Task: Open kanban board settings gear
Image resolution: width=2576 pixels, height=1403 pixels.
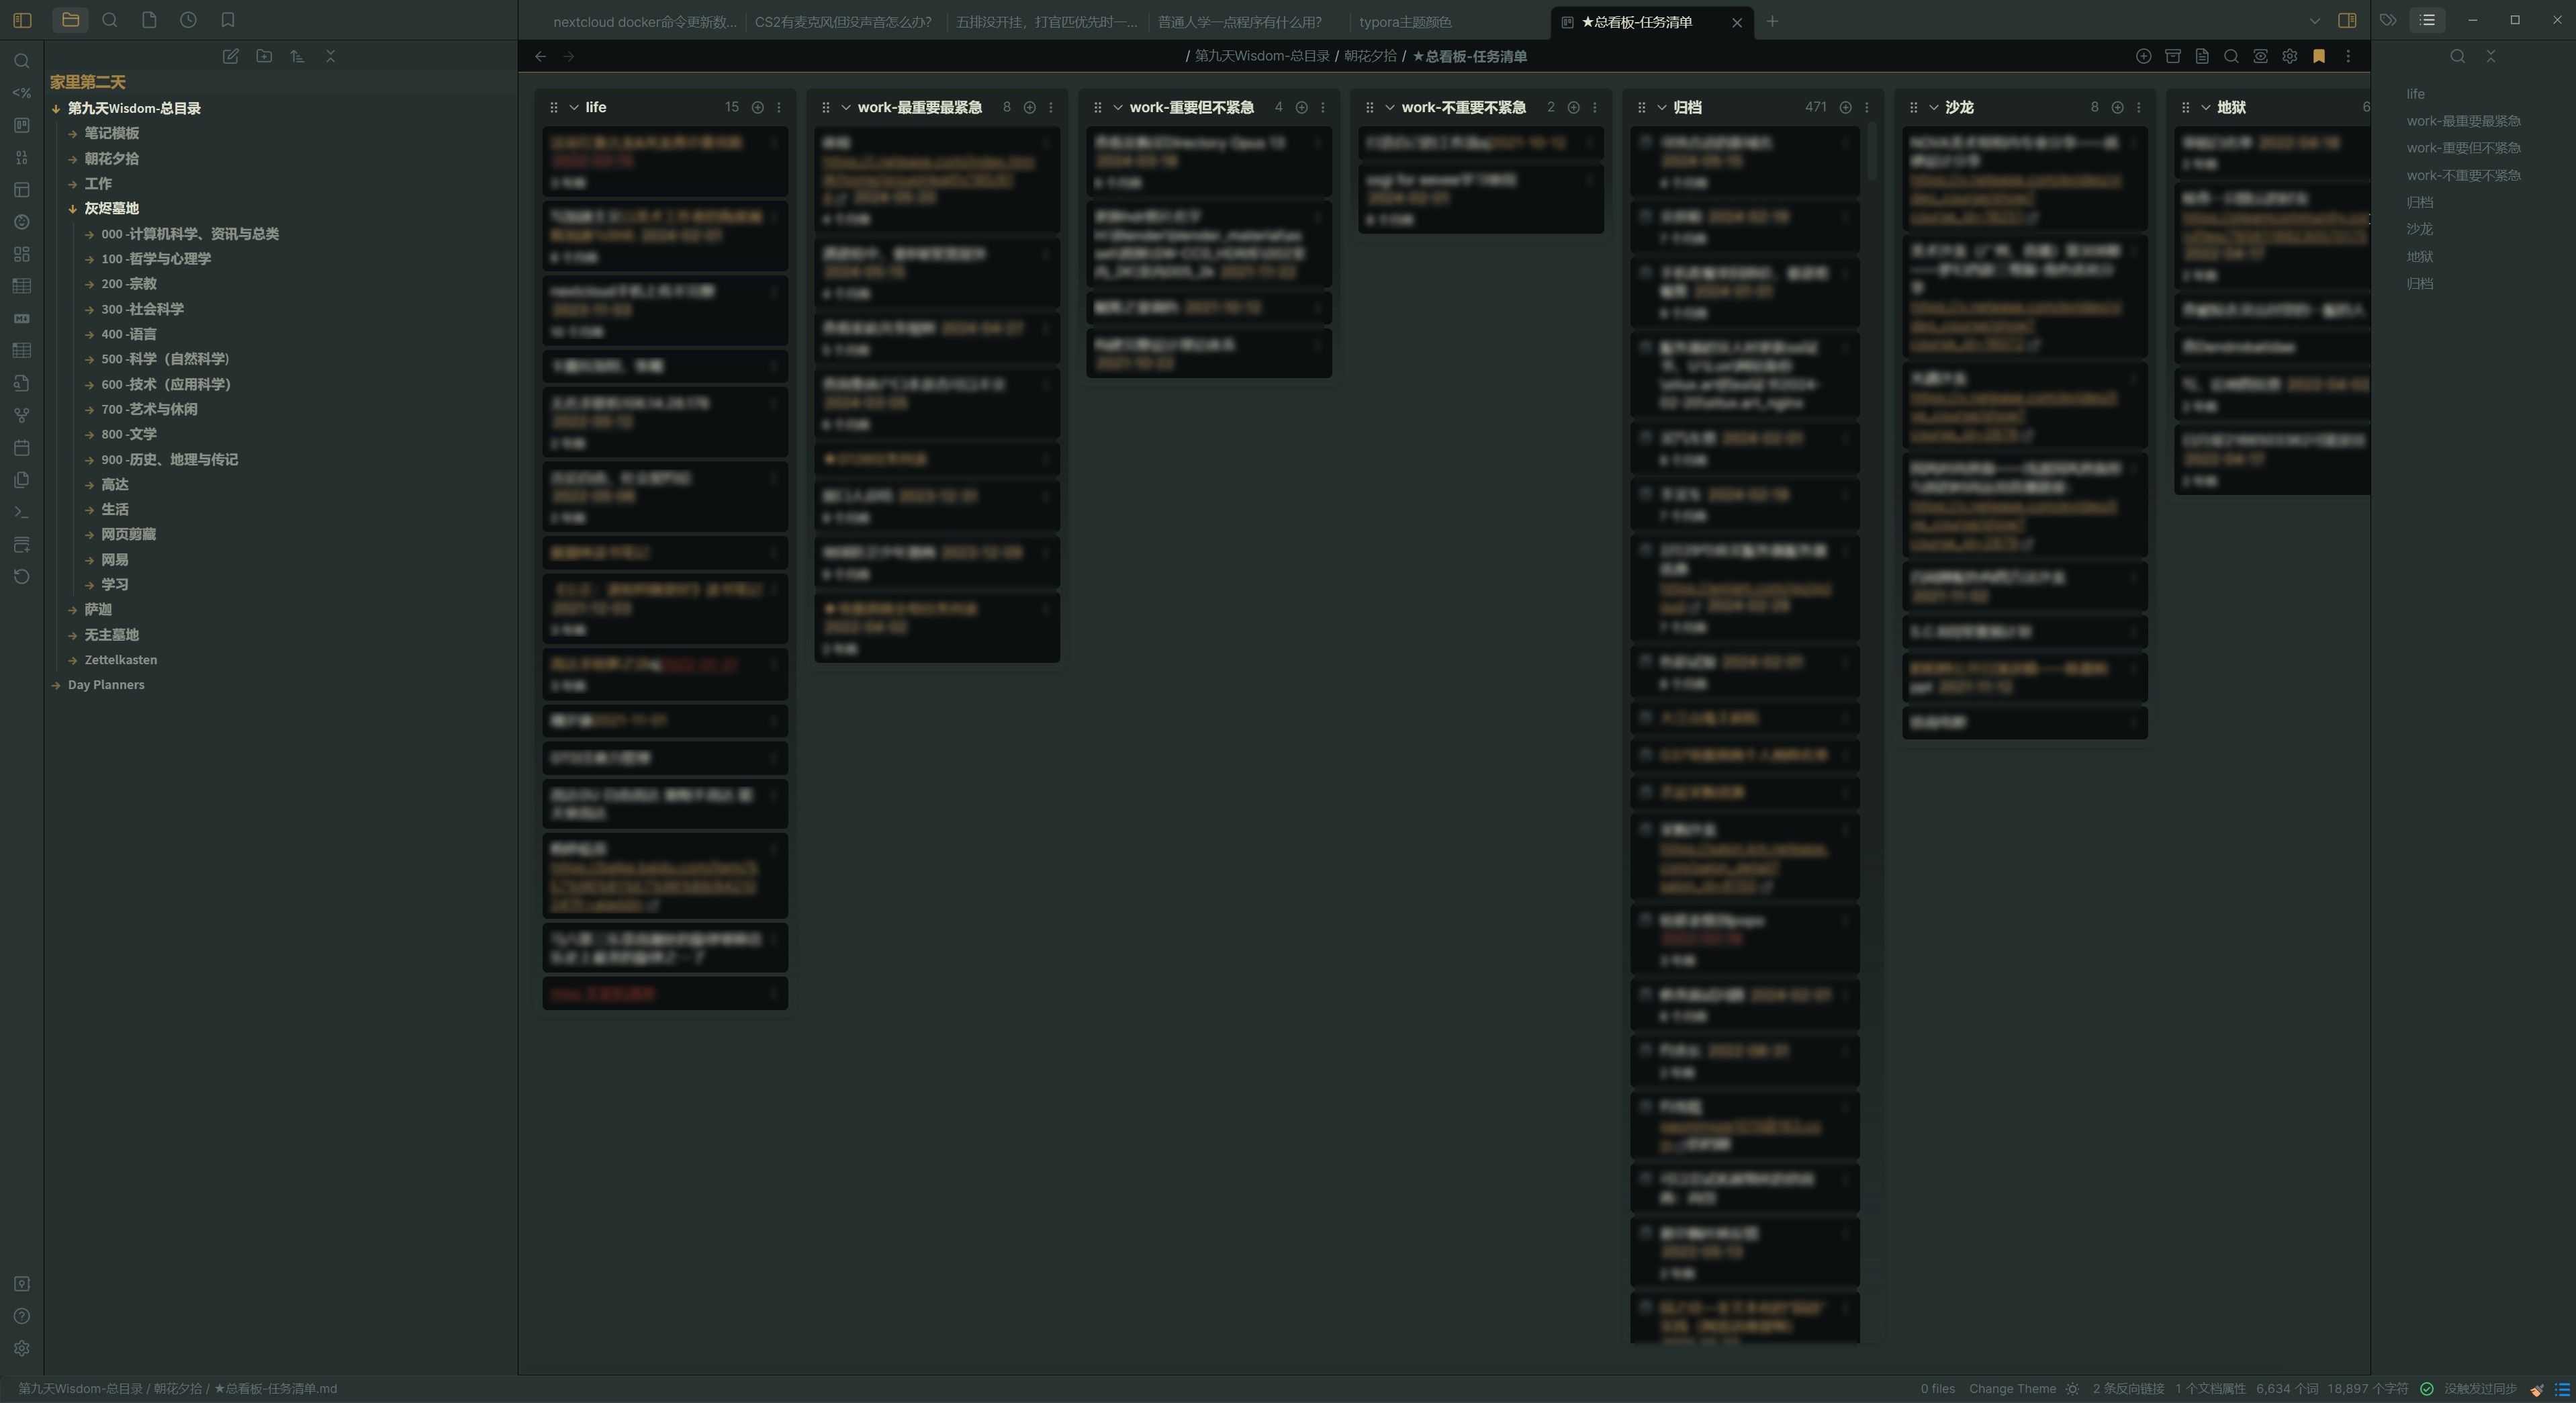Action: click(2289, 56)
